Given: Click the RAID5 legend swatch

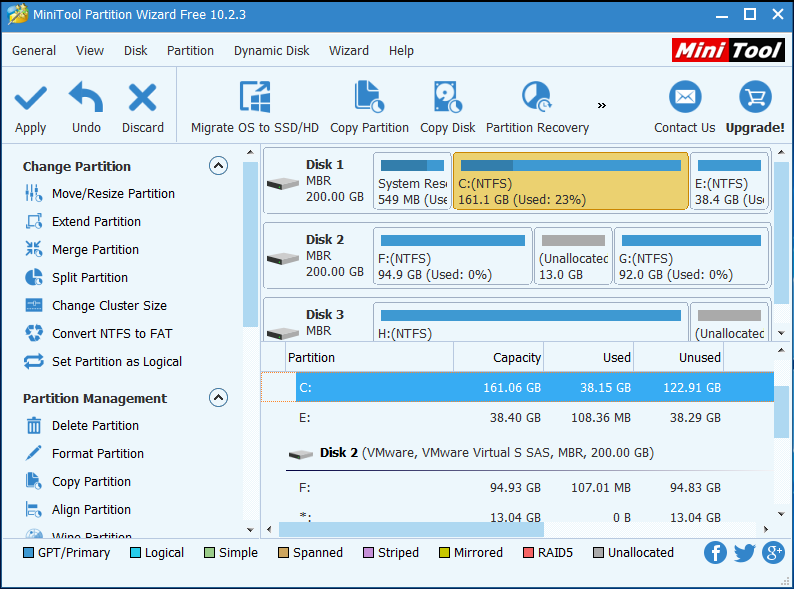Looking at the screenshot, I should 528,553.
